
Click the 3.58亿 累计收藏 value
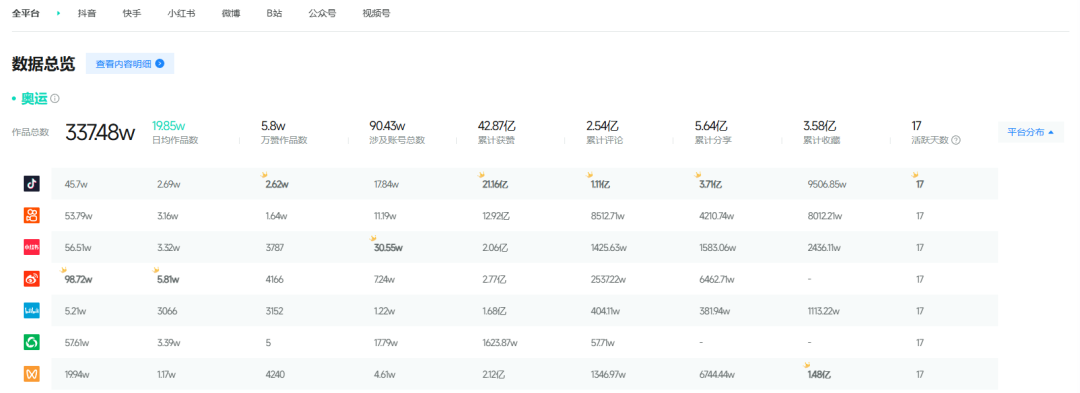820,126
